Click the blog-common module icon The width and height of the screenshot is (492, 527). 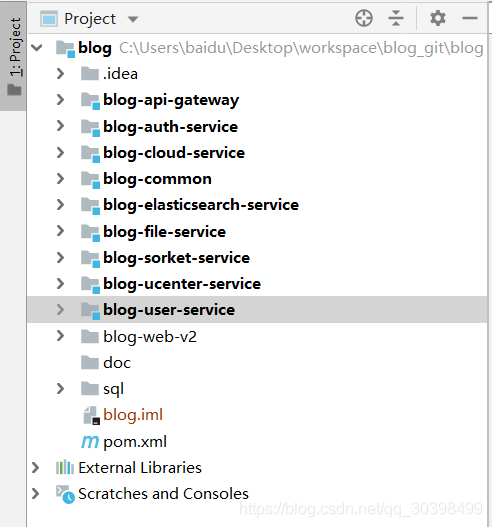90,180
